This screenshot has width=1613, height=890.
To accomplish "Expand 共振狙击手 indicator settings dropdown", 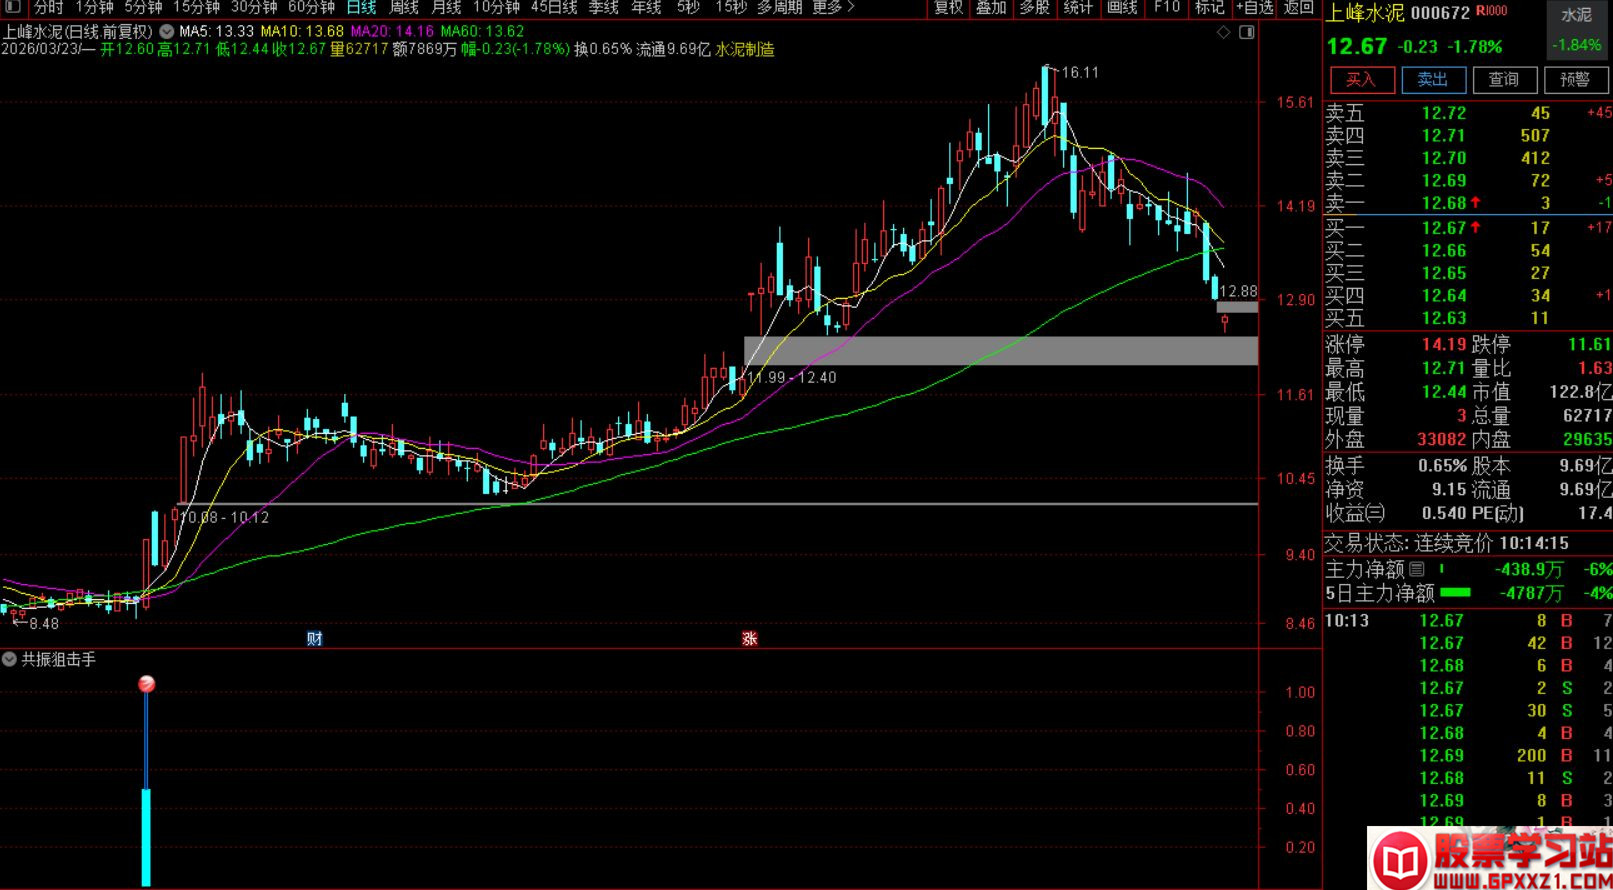I will click(9, 659).
